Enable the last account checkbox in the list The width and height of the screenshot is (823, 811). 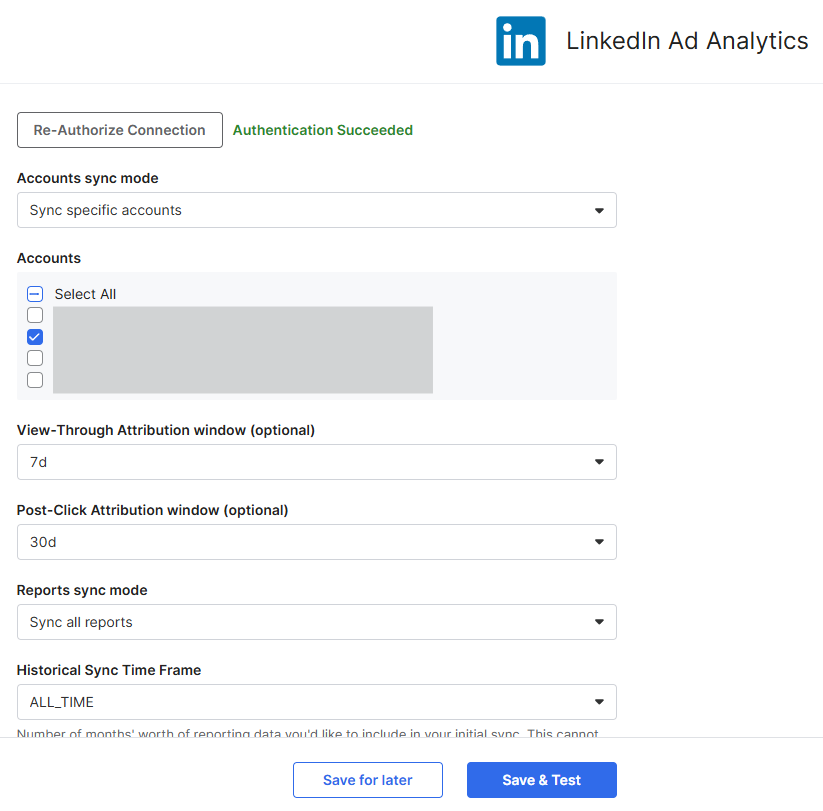point(35,380)
